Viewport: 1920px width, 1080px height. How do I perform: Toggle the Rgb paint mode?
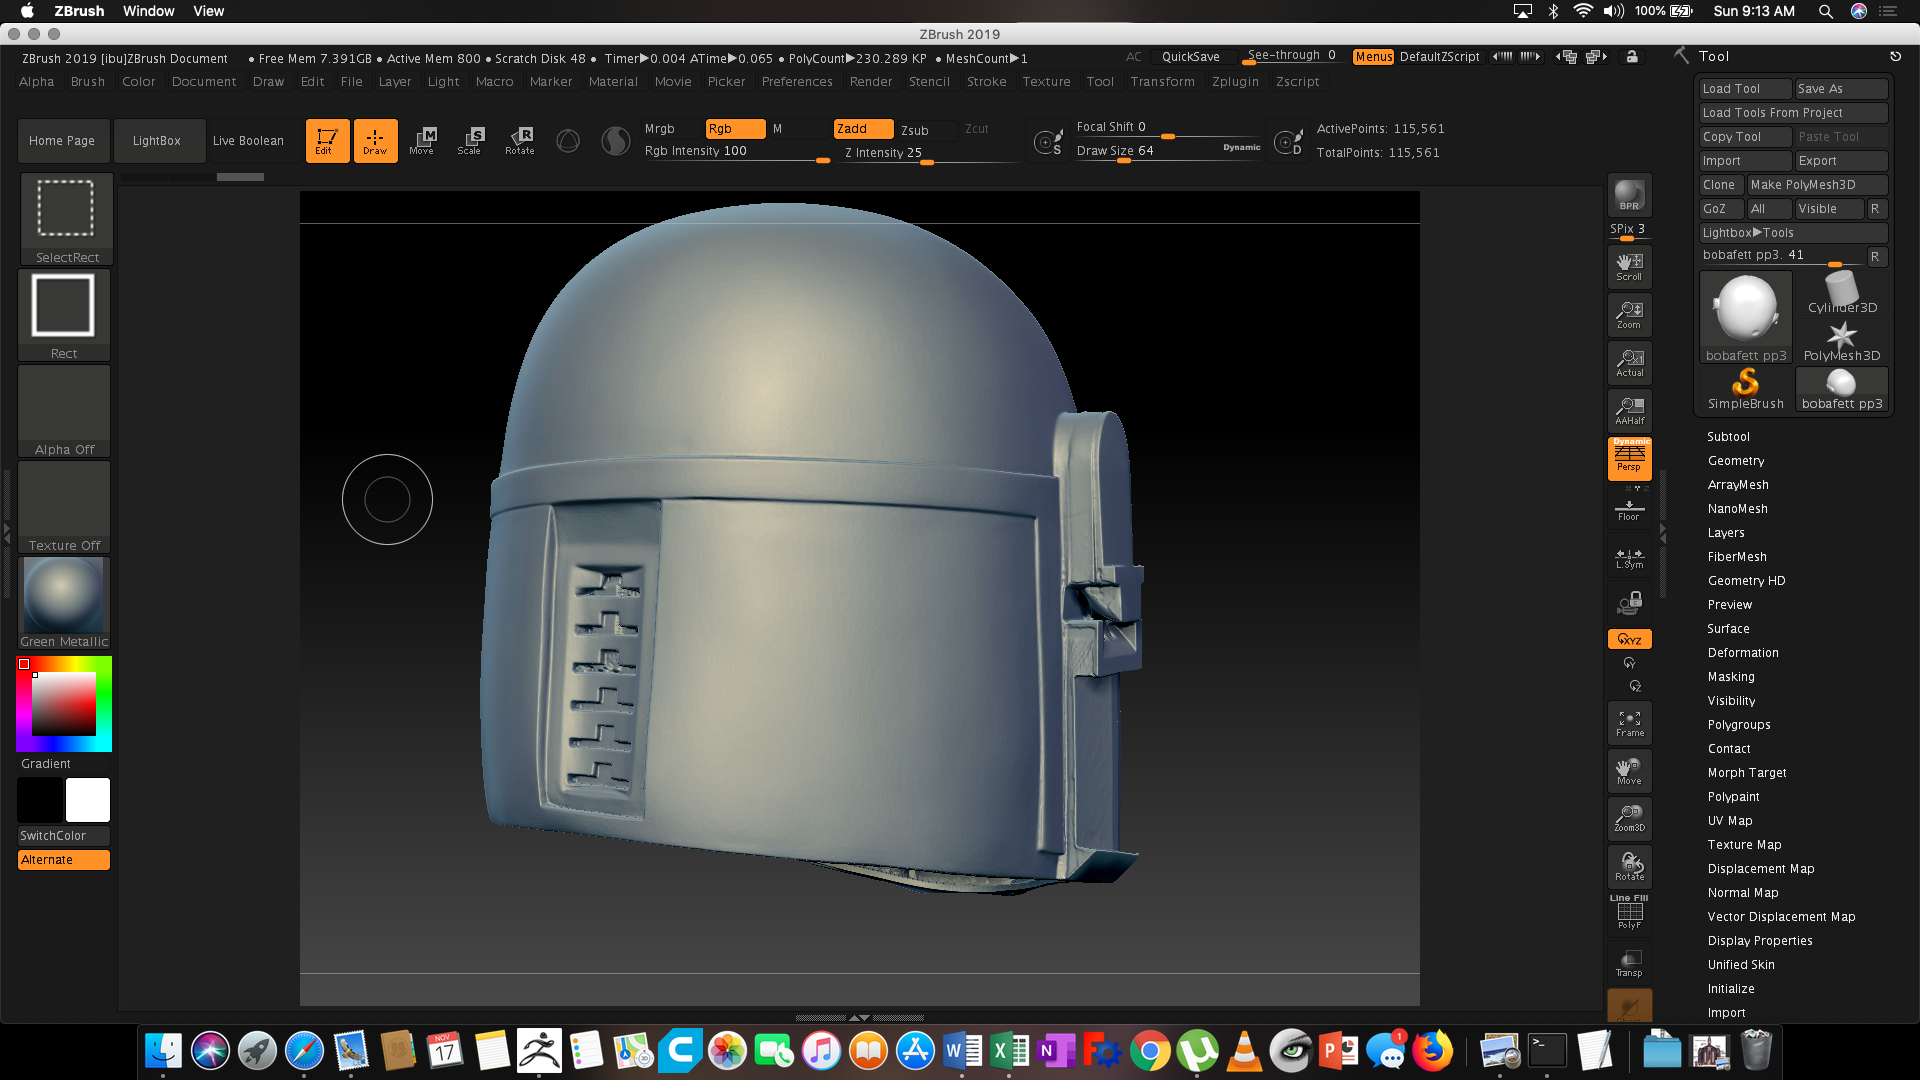735,129
